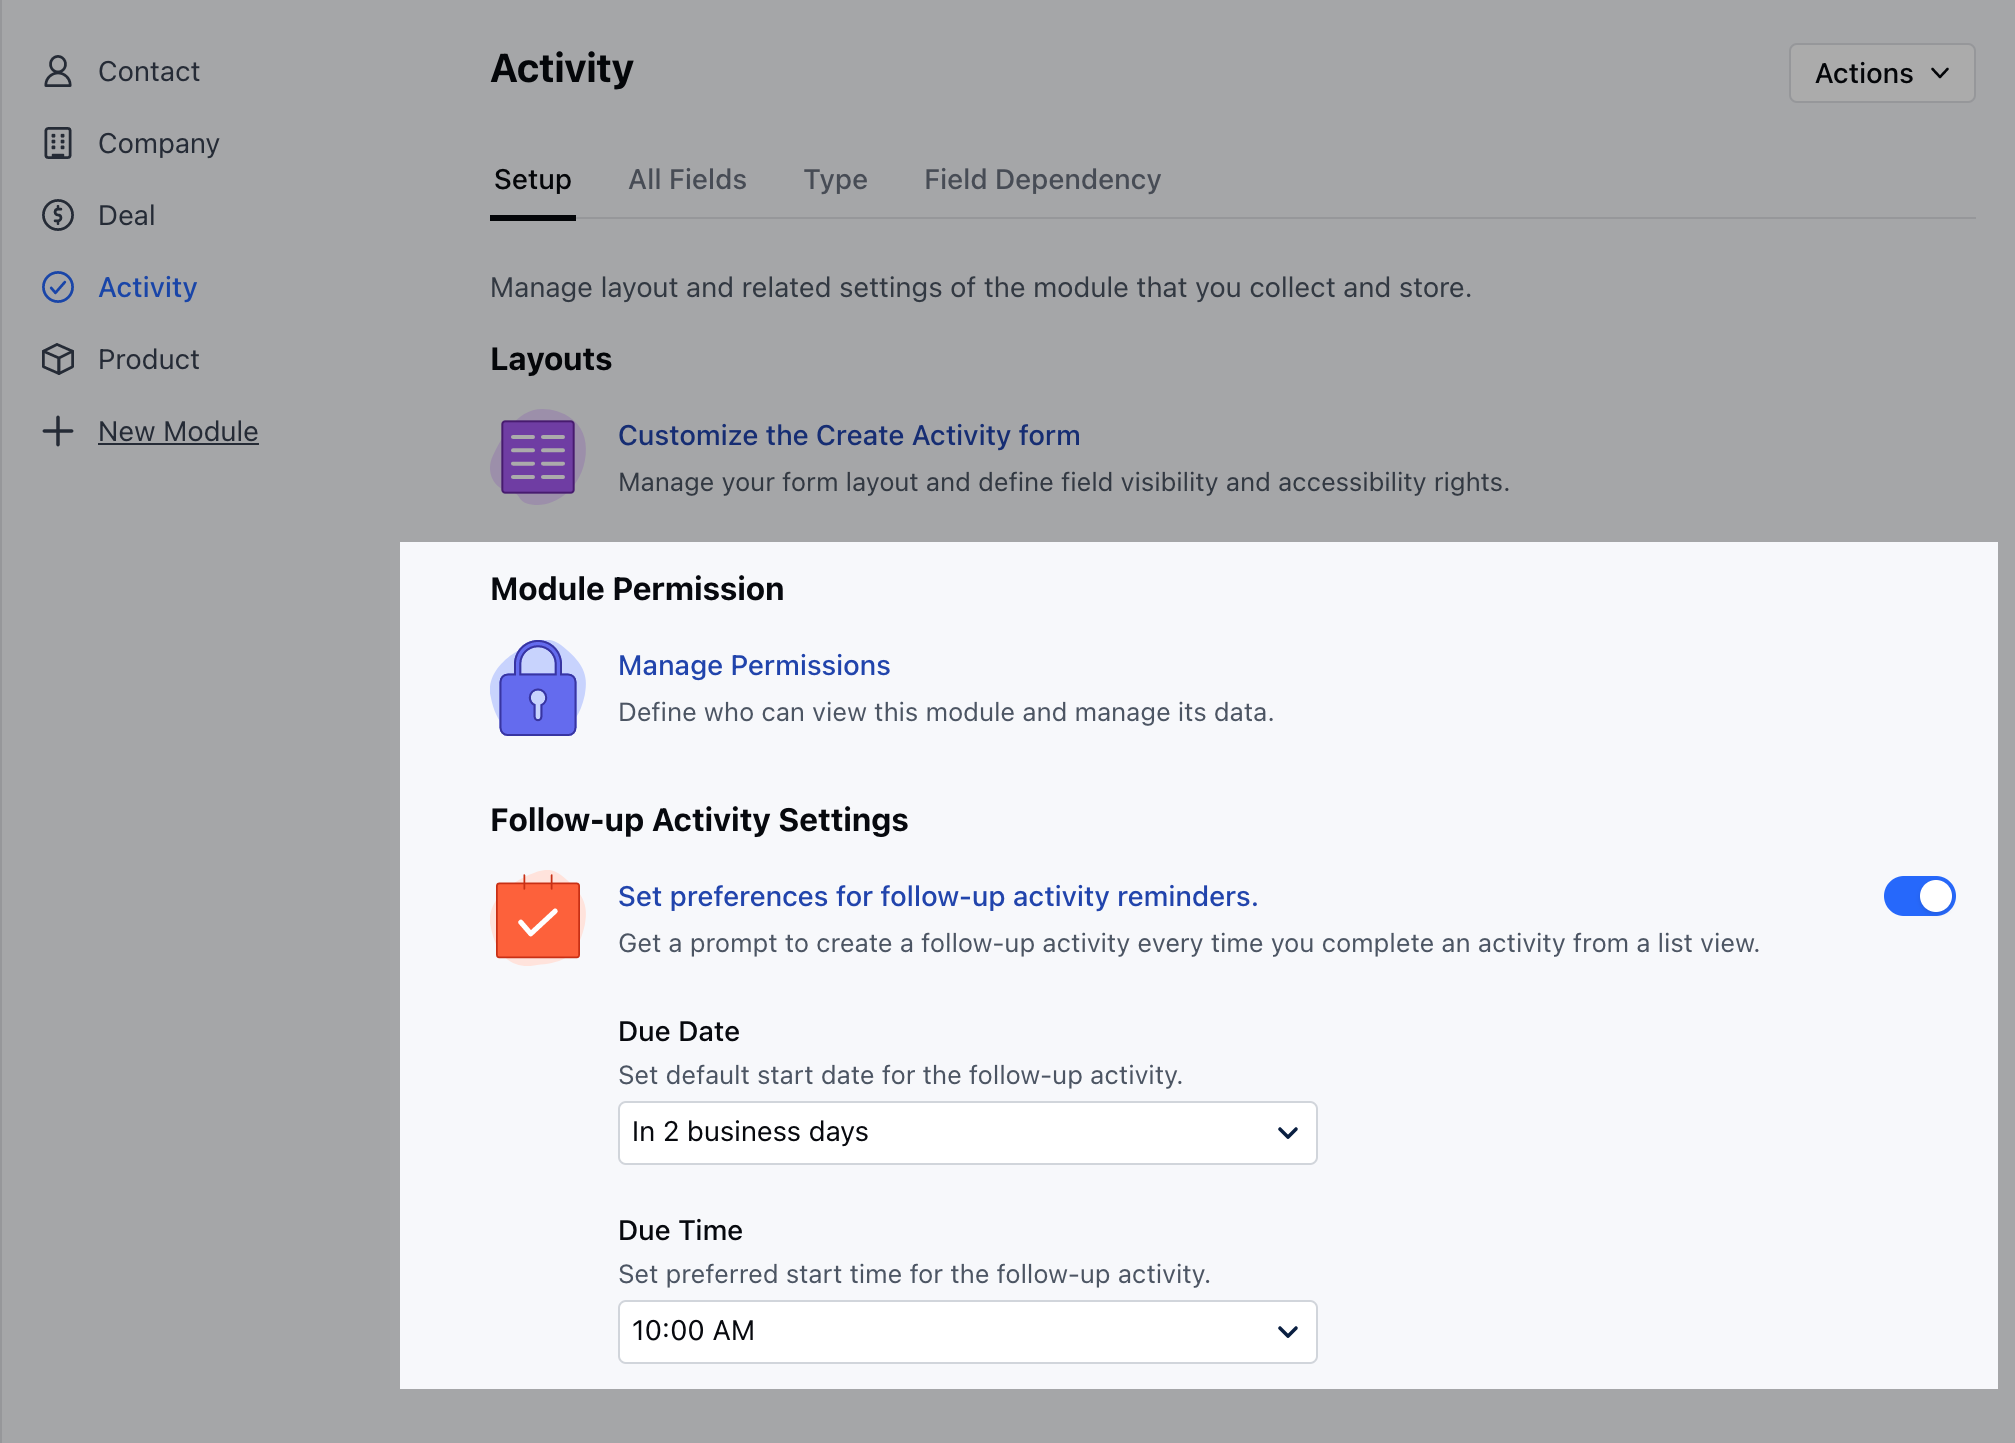The image size is (2015, 1443).
Task: Open the Field Dependency tab
Action: (1042, 180)
